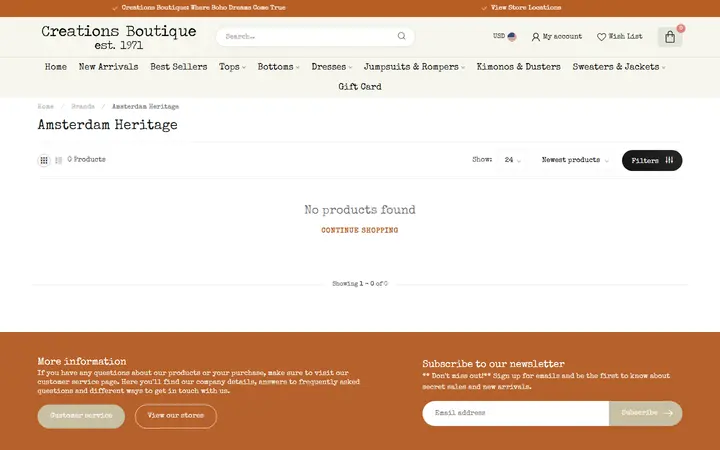Open the USD currency selector
This screenshot has height=450, width=720.
pos(504,36)
